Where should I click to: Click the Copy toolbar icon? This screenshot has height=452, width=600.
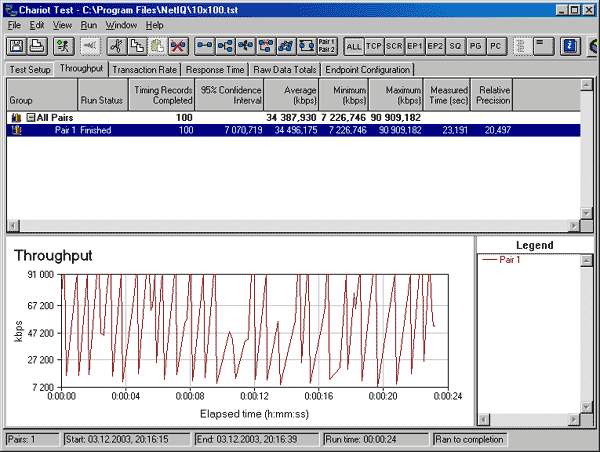tap(137, 46)
